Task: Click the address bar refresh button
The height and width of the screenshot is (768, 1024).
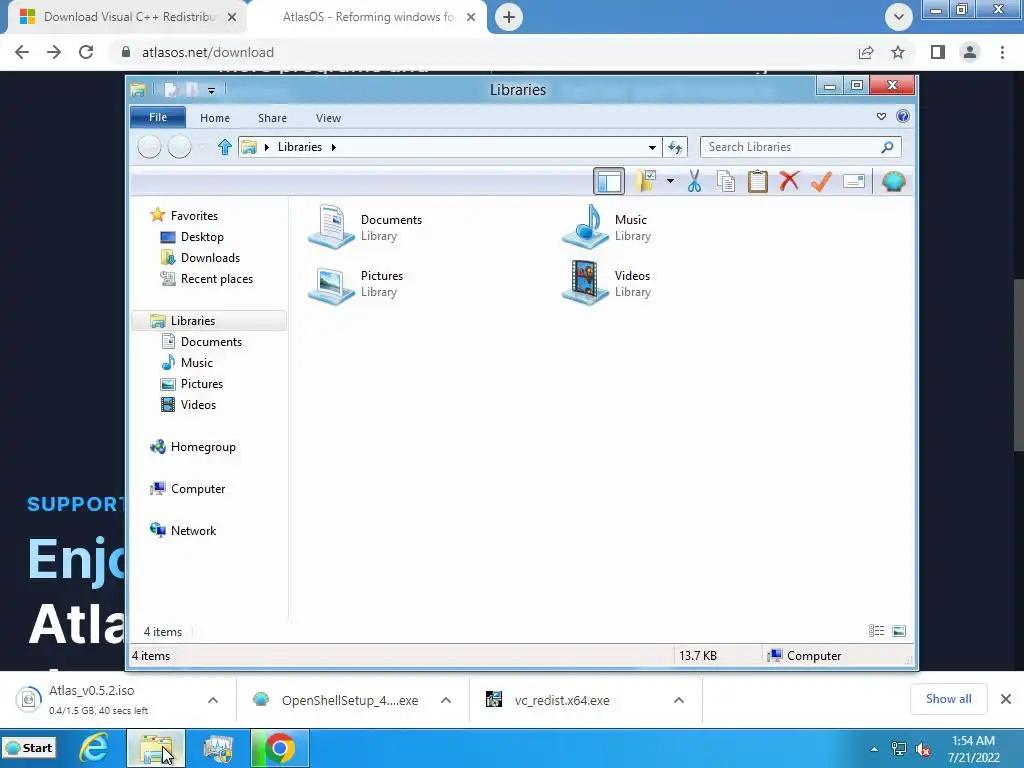Action: coord(675,147)
